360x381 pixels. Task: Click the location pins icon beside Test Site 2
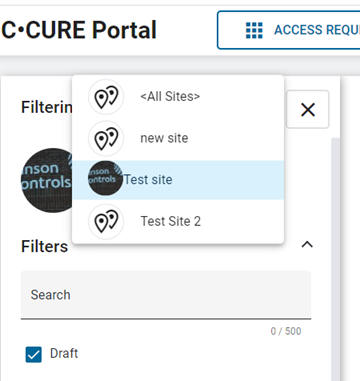106,221
